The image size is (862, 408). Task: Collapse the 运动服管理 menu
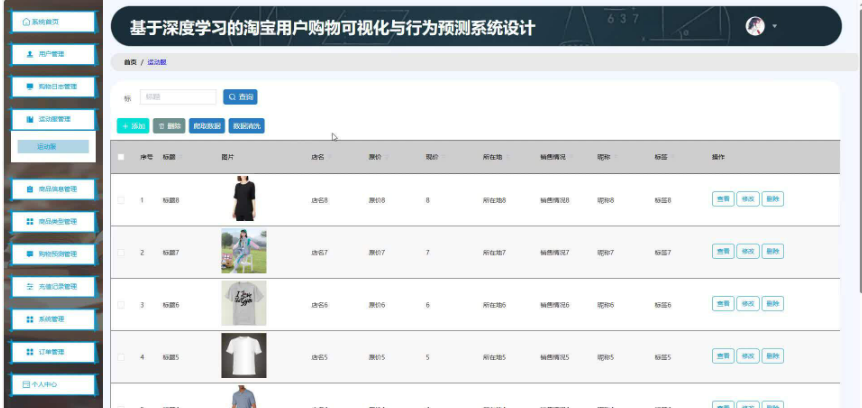pos(53,119)
